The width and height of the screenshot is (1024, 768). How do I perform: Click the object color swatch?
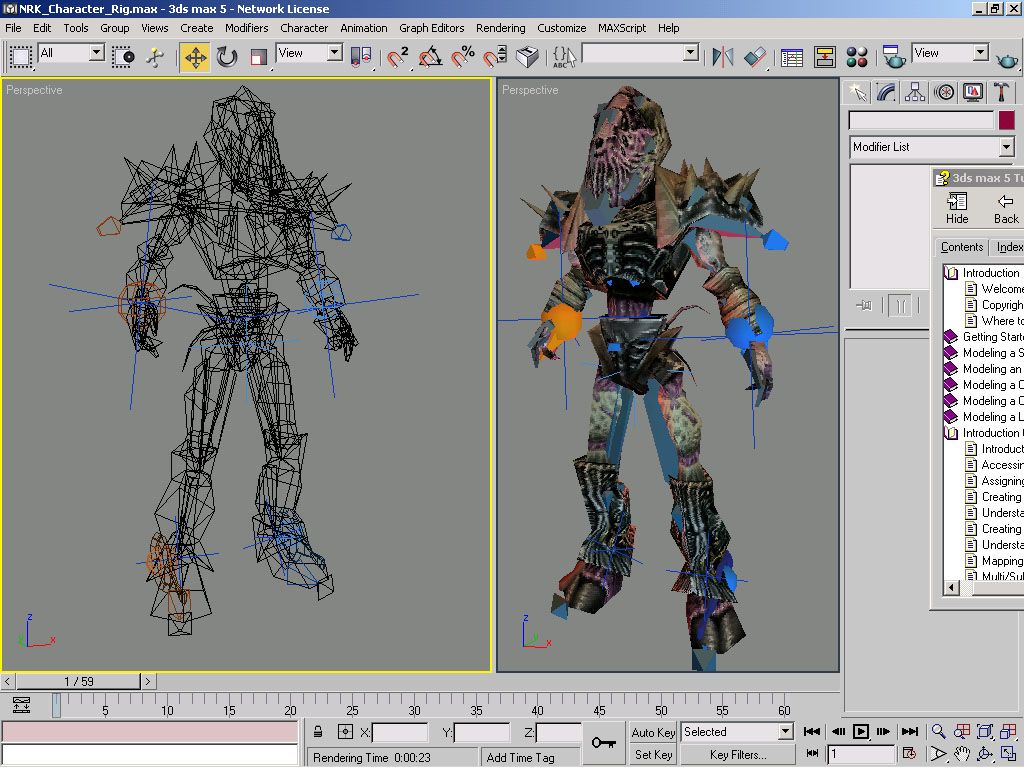[x=1006, y=120]
